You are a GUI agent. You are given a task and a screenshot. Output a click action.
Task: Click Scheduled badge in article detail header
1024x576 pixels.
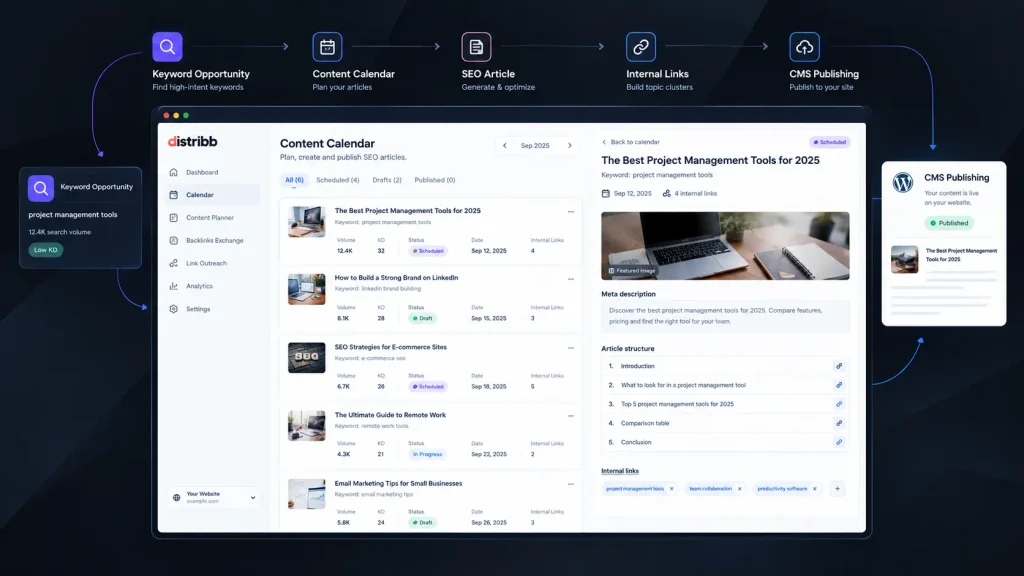[829, 142]
